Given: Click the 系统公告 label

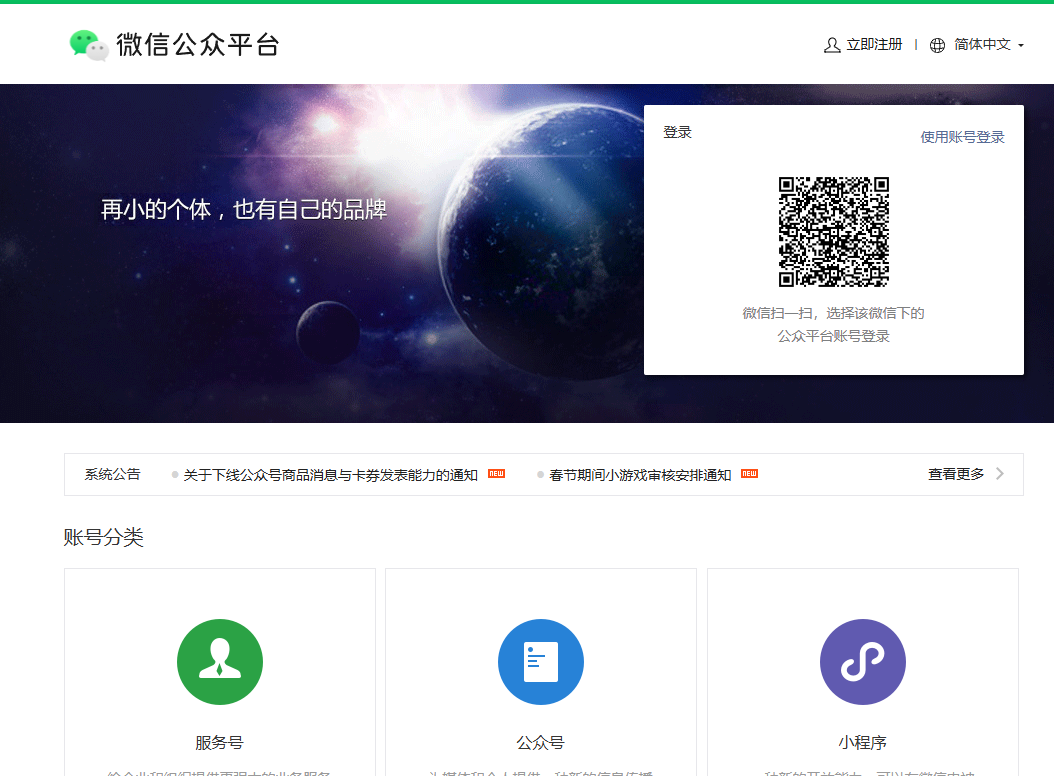Looking at the screenshot, I should point(112,474).
